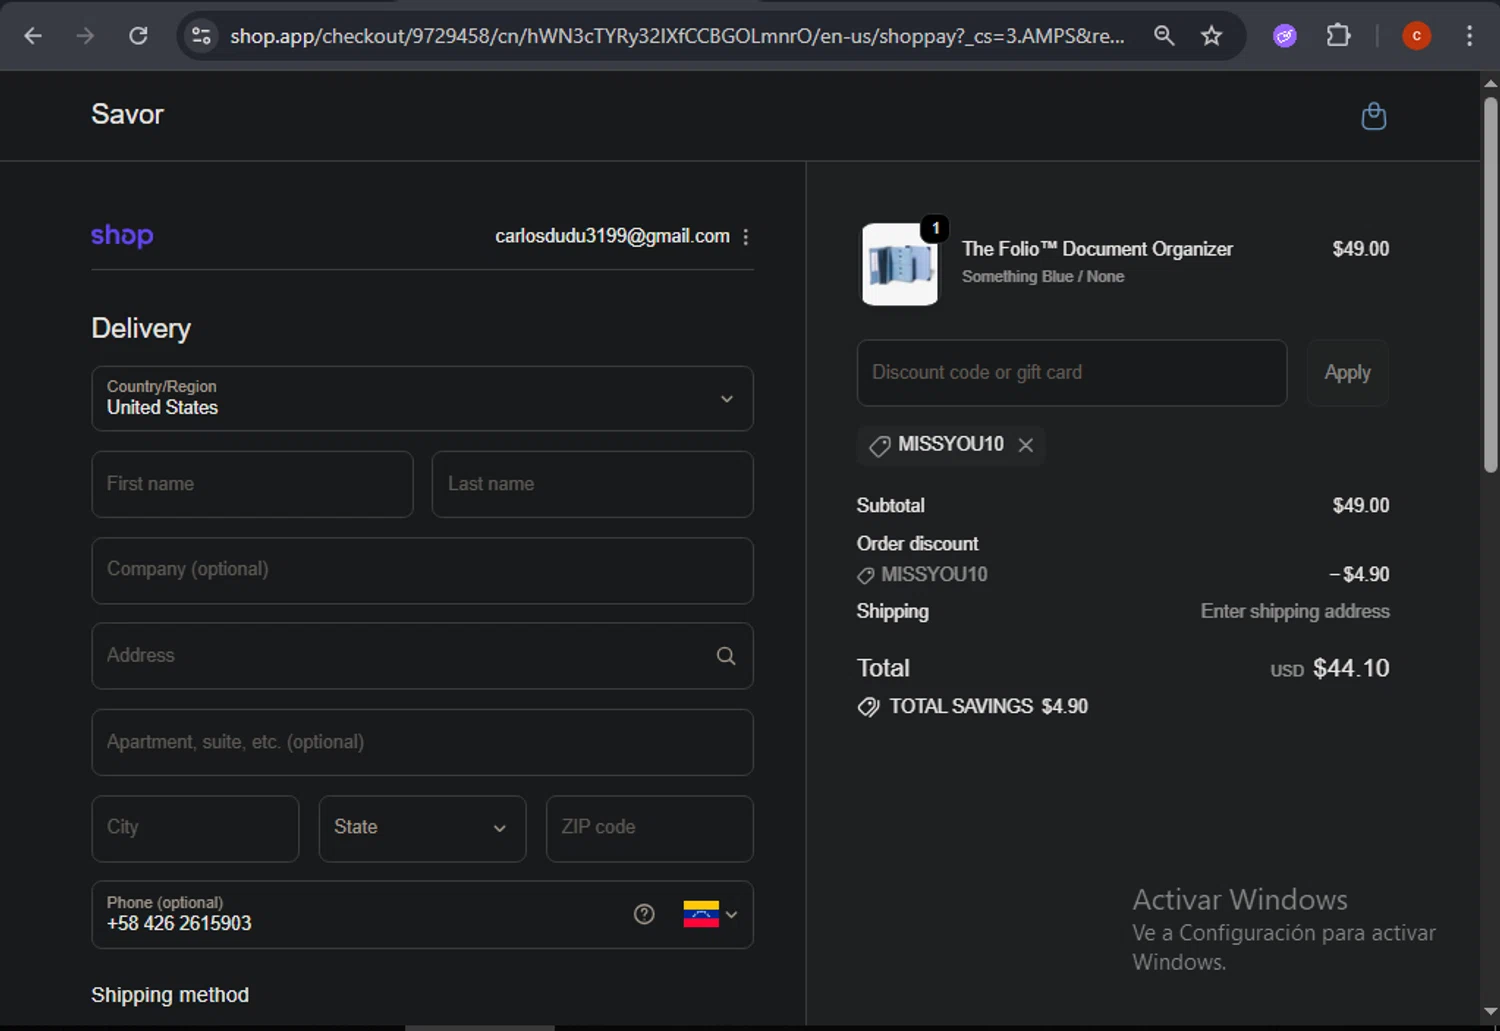View site information icon in address bar
Image resolution: width=1500 pixels, height=1031 pixels.
pyautogui.click(x=201, y=36)
